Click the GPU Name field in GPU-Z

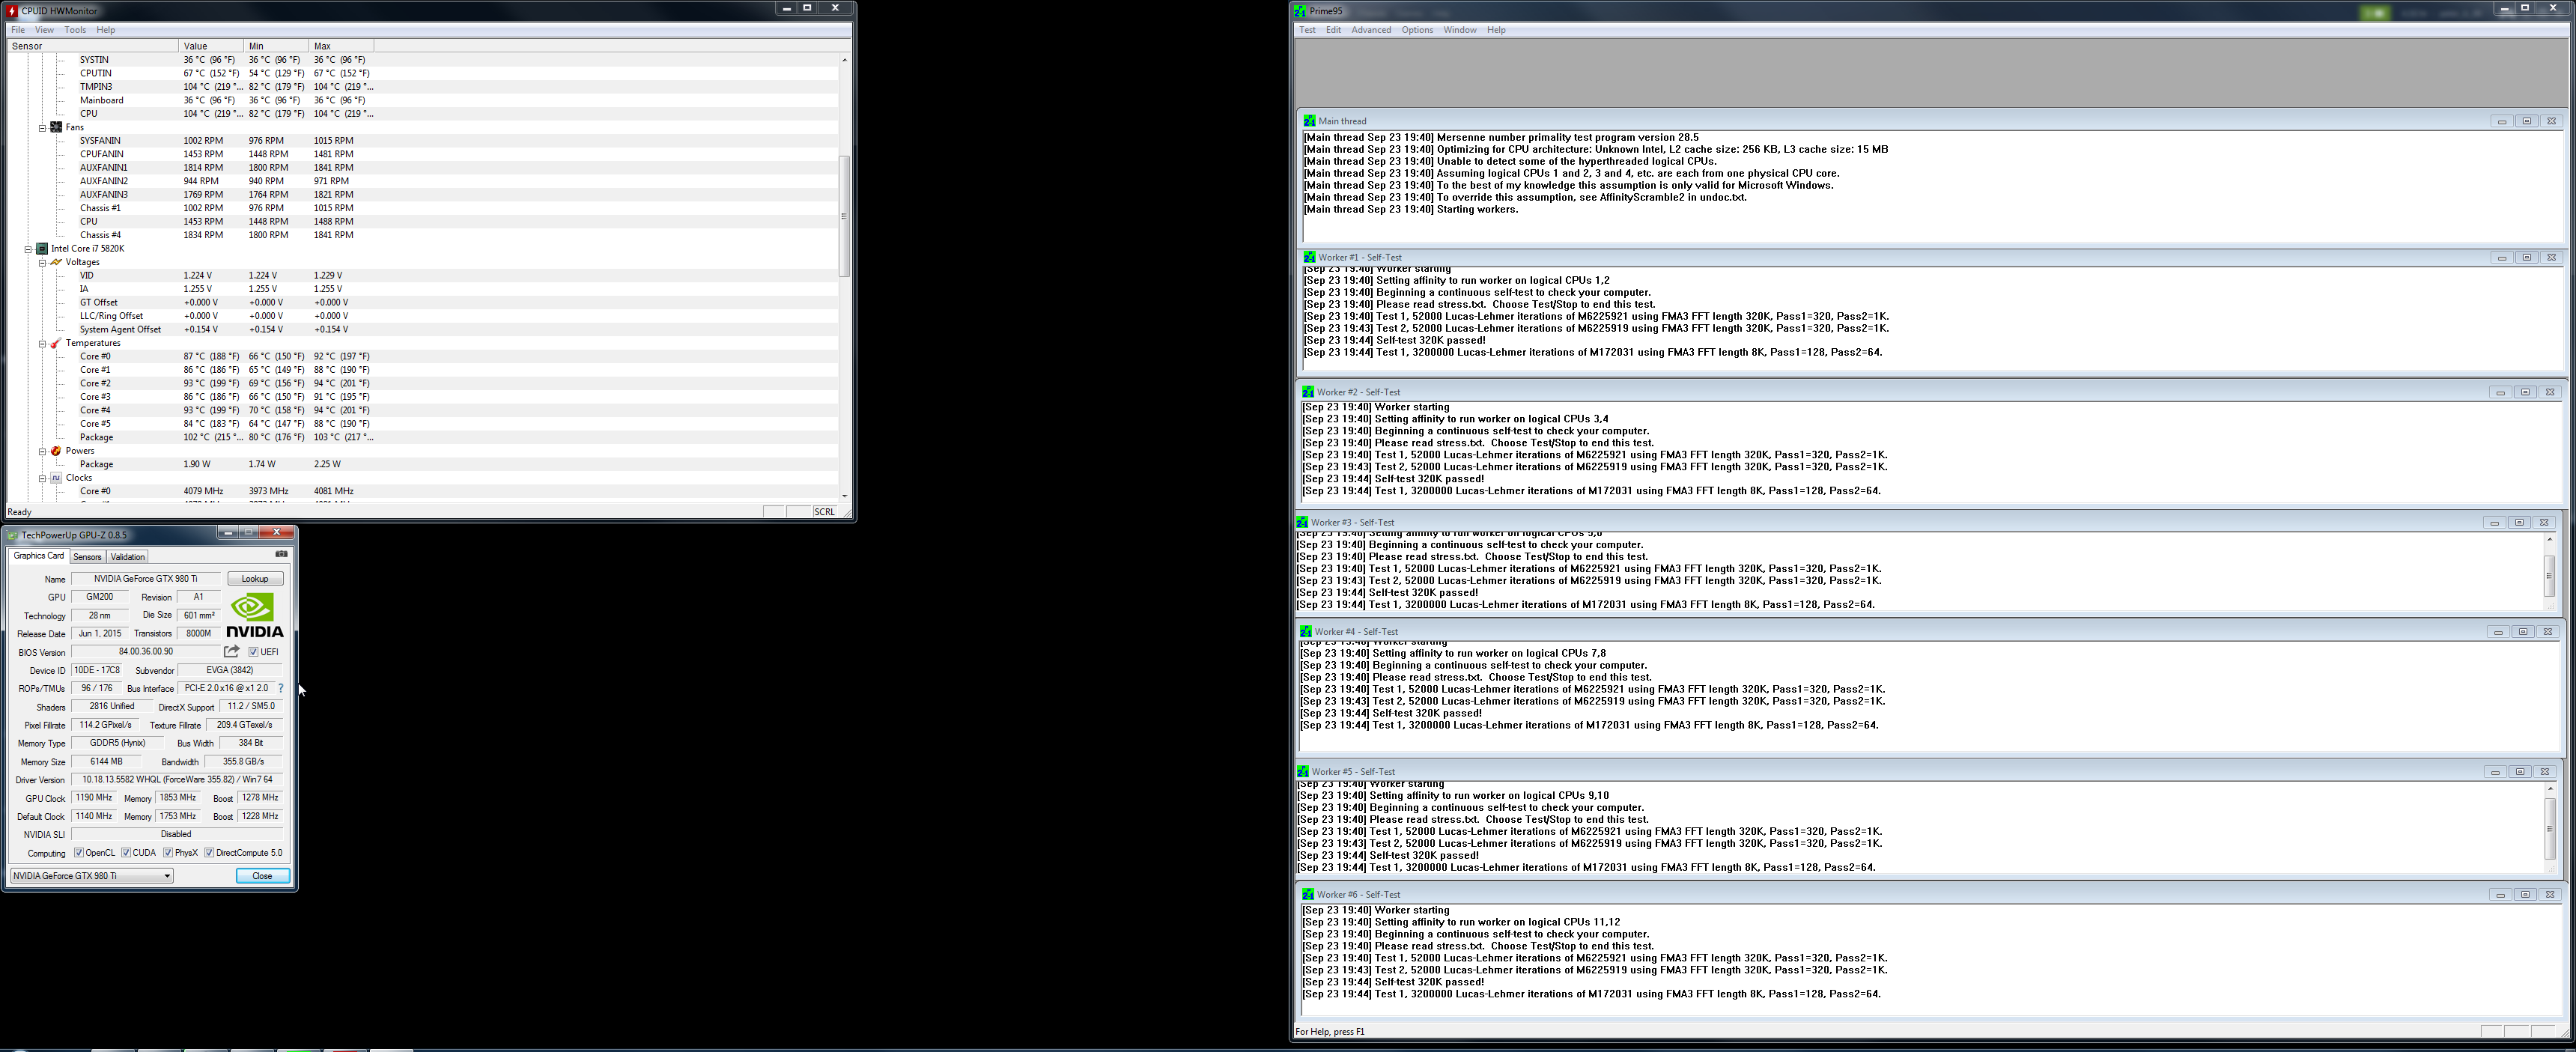(x=146, y=579)
